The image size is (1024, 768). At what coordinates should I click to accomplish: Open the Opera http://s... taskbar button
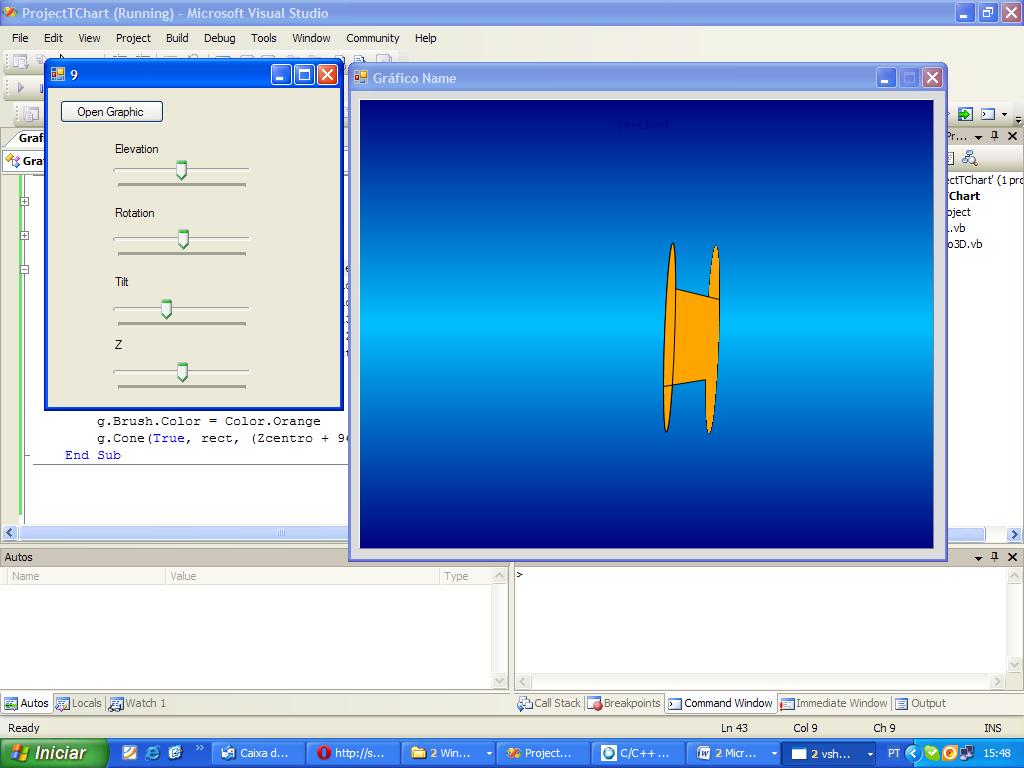click(x=353, y=753)
